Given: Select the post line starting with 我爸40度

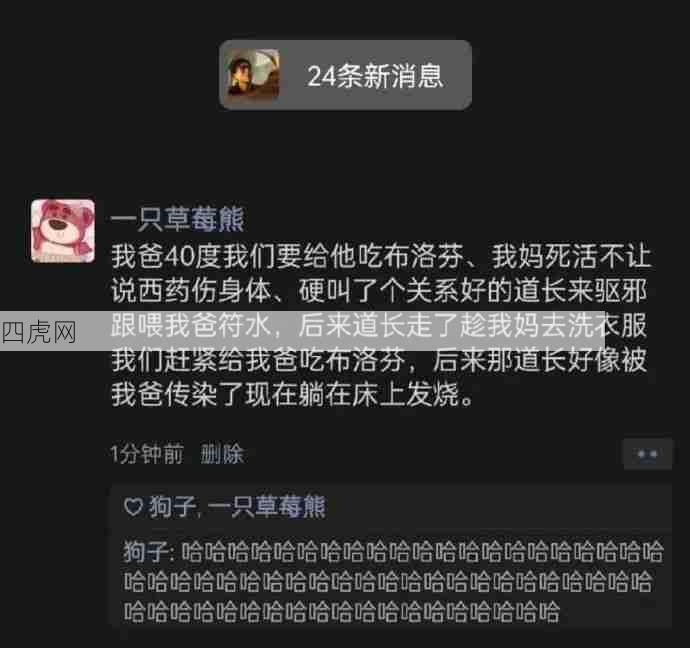Looking at the screenshot, I should tap(381, 256).
